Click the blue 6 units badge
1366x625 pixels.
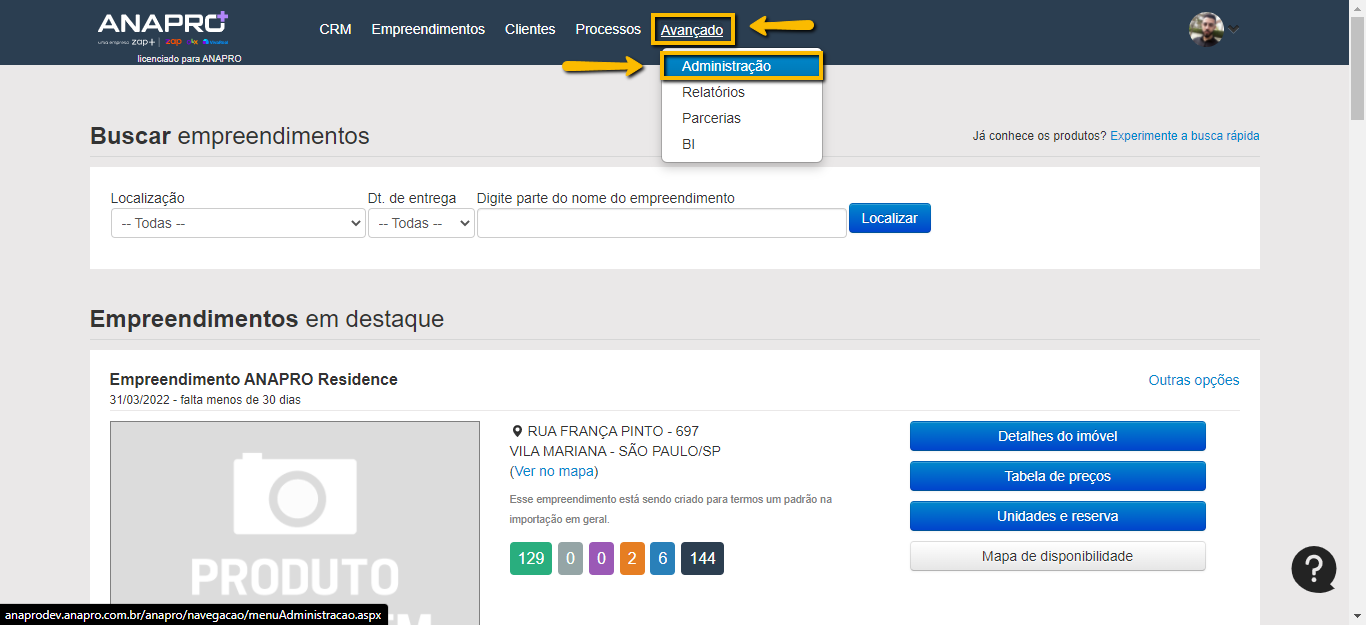[x=662, y=558]
